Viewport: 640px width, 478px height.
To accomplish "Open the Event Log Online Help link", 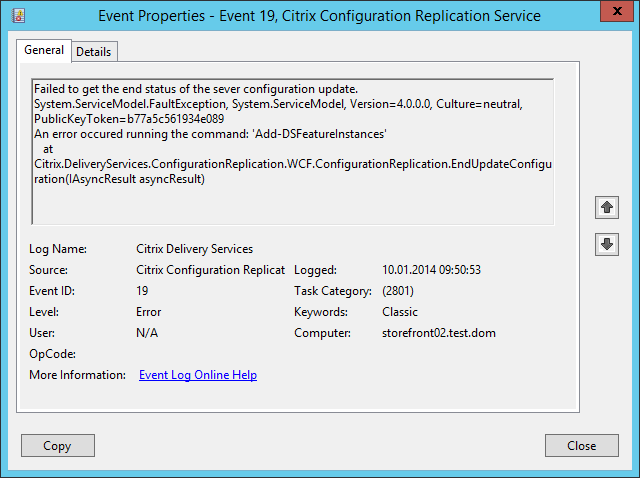I will pyautogui.click(x=197, y=375).
